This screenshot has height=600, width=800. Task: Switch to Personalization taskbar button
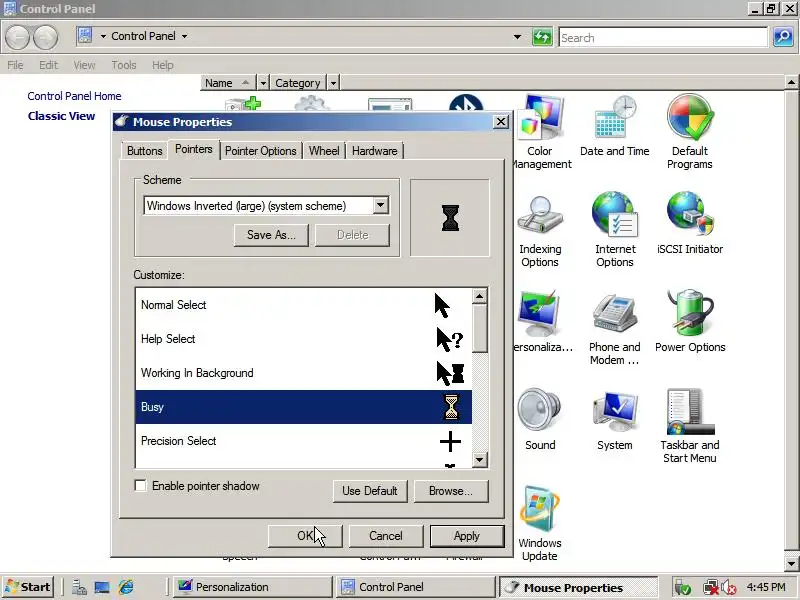(252, 587)
